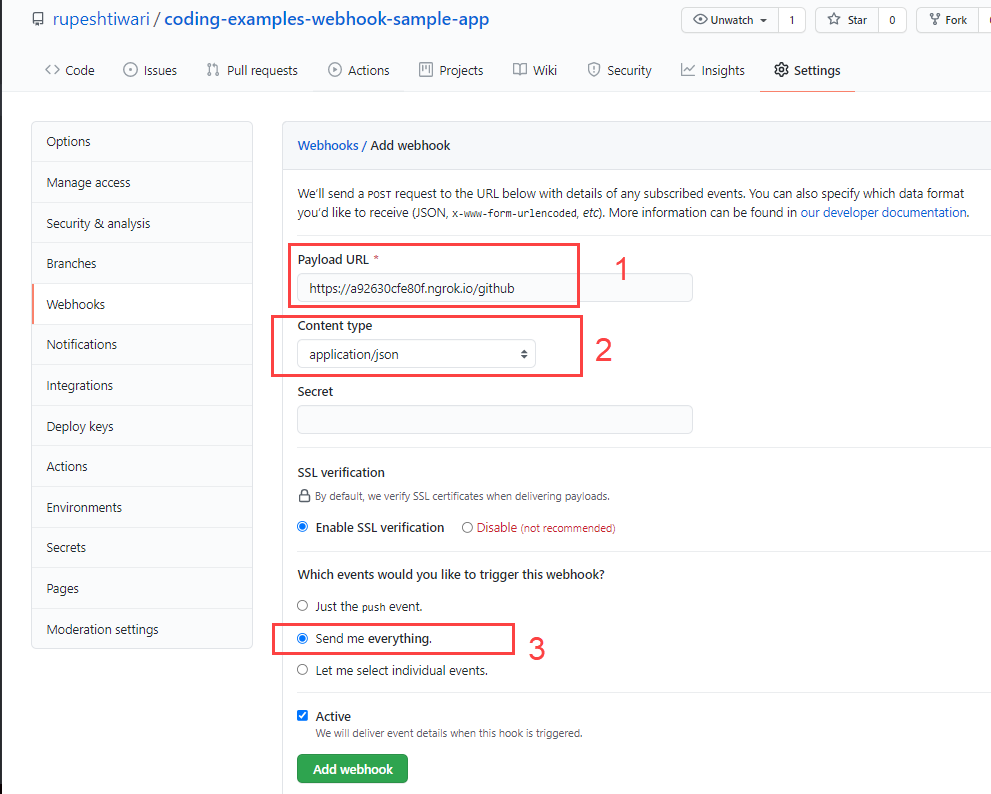Screen dimensions: 991x794
Task: Open Branches in settings sidebar
Action: [142, 264]
